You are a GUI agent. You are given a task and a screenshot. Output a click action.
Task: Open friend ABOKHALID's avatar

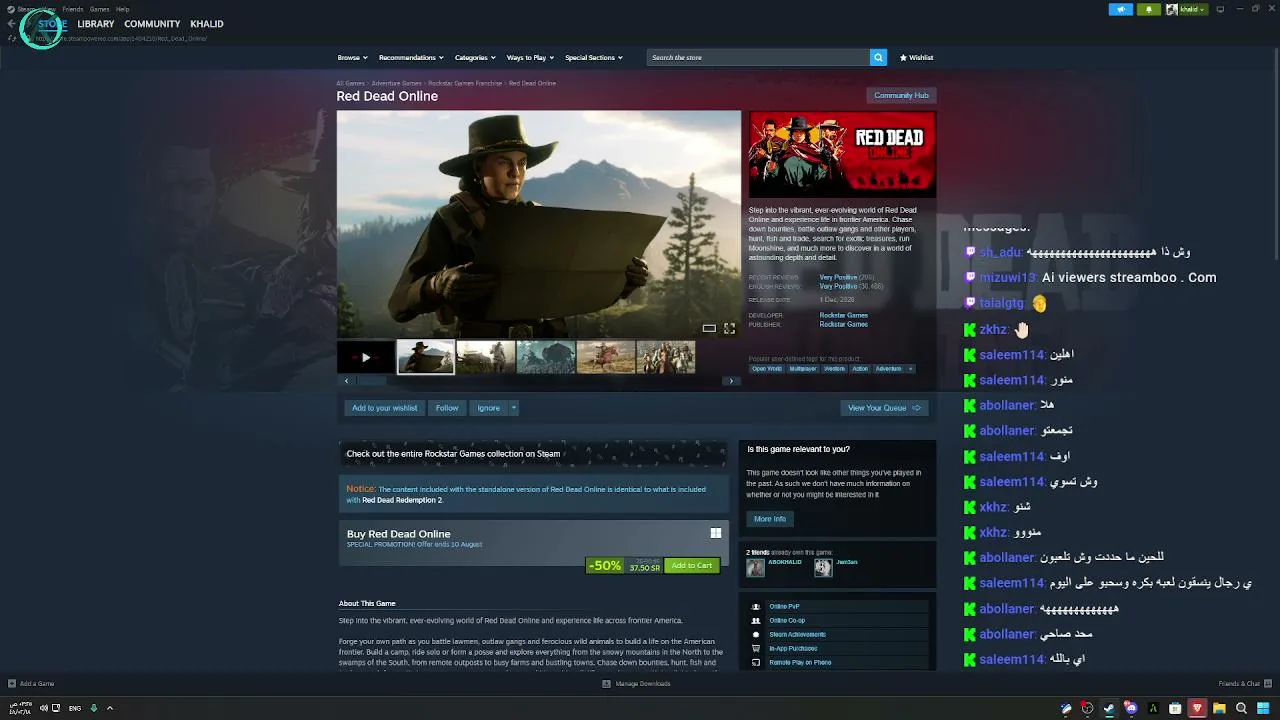[755, 567]
